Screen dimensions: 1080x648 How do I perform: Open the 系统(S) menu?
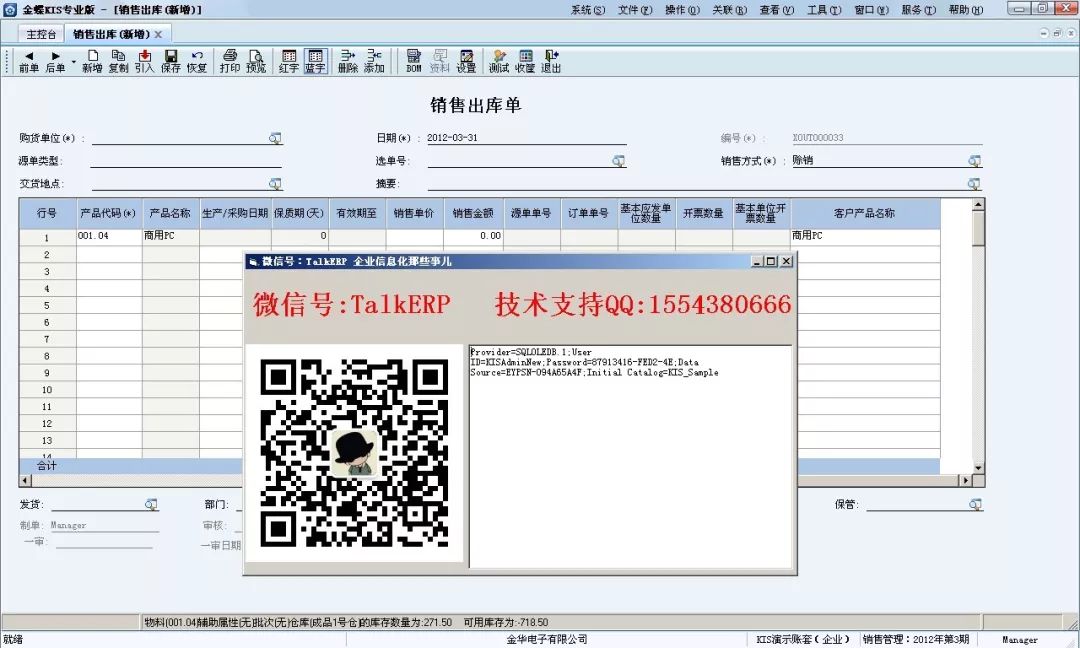[x=588, y=10]
